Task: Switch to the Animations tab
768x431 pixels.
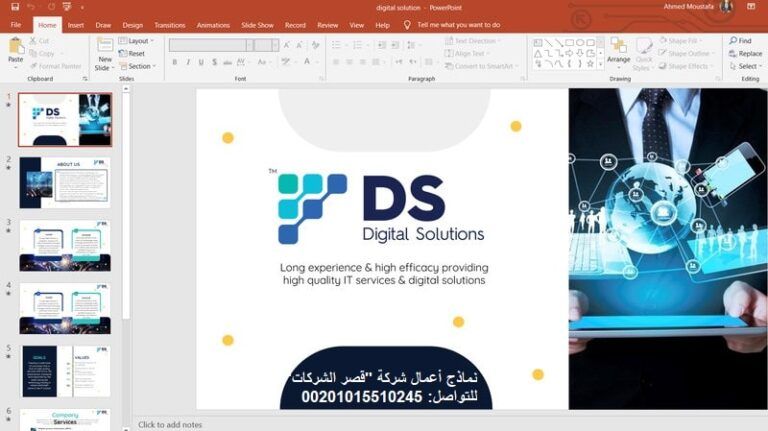Action: coord(213,25)
